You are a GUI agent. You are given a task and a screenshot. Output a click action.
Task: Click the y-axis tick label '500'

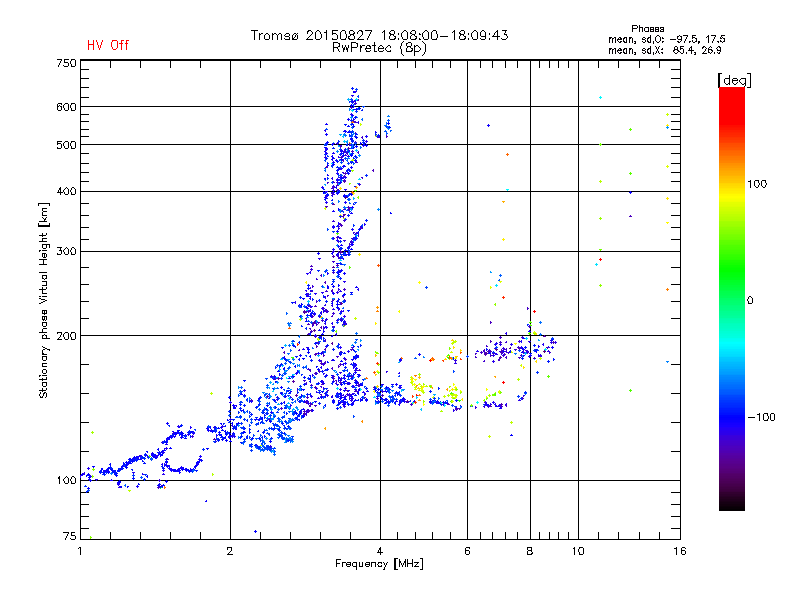(67, 145)
